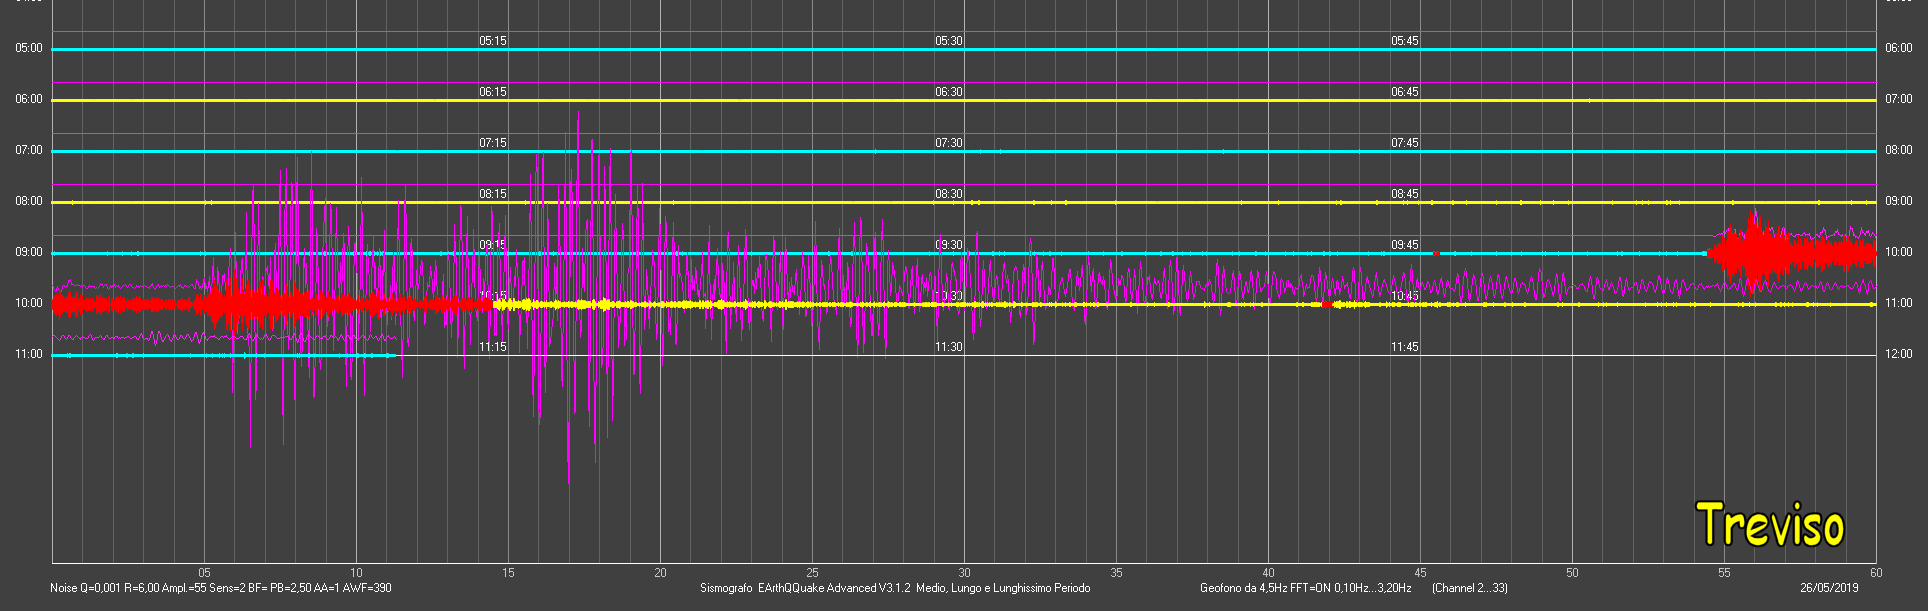Click the 11:45 time label

coord(1405,347)
